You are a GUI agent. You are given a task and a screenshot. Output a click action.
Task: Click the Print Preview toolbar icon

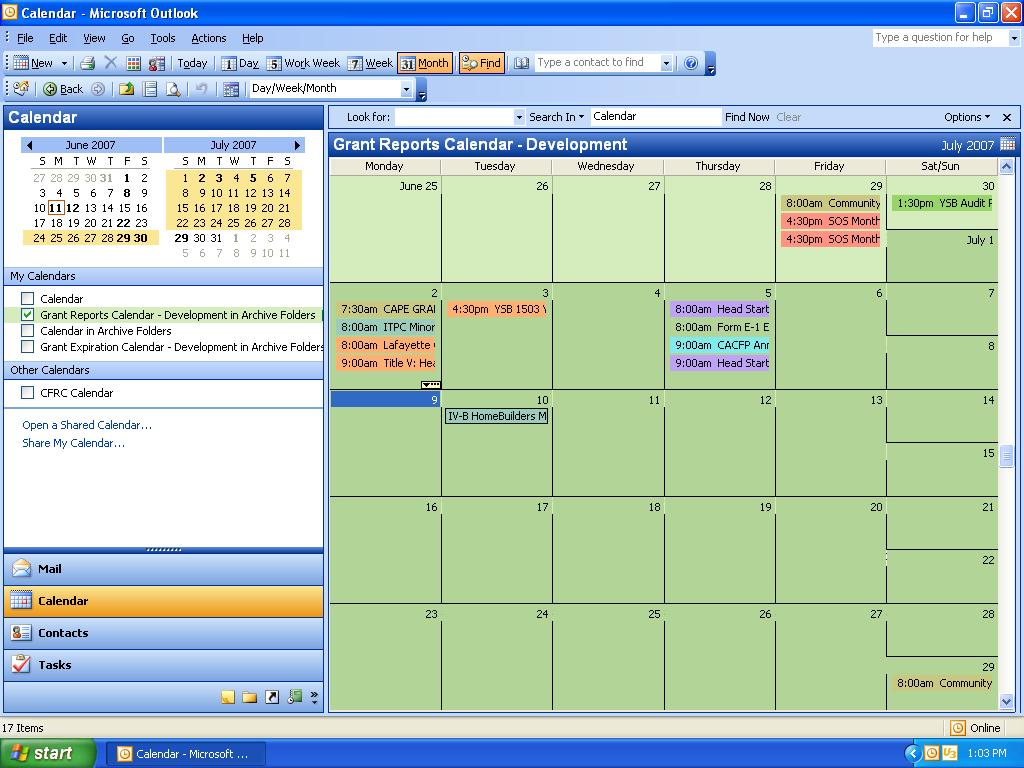[173, 89]
